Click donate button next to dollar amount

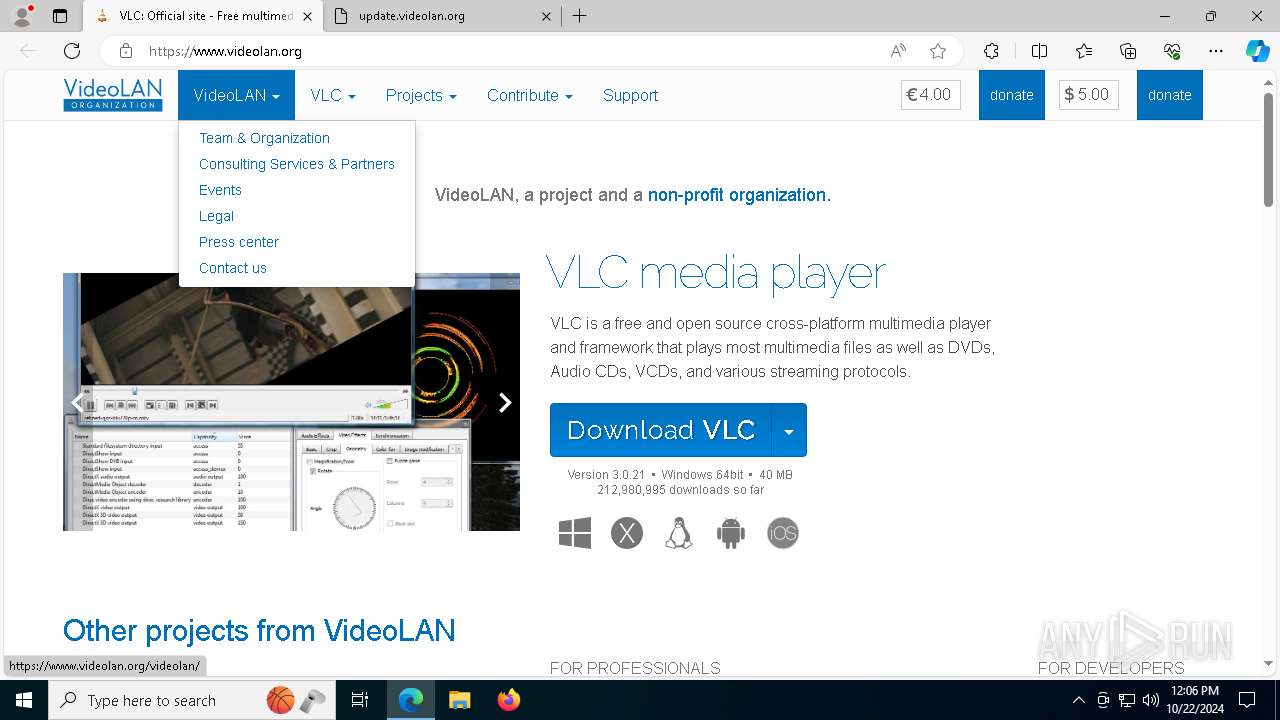pos(1170,95)
